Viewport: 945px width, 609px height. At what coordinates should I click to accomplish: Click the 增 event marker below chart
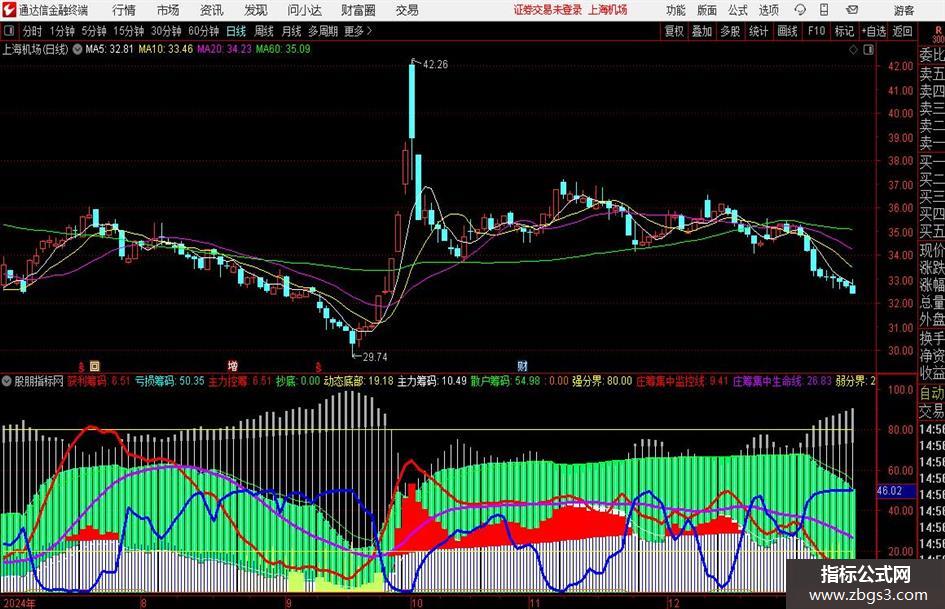point(233,365)
